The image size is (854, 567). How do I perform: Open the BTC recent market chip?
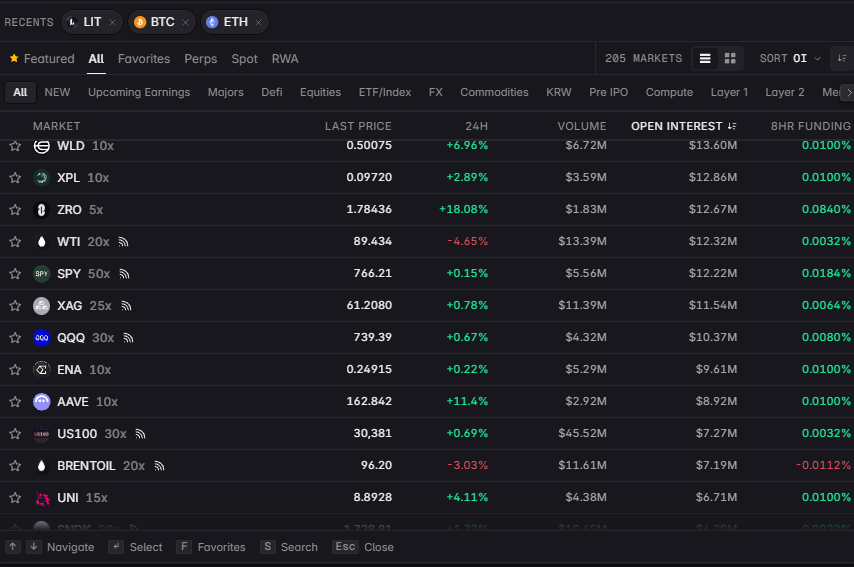tap(162, 22)
